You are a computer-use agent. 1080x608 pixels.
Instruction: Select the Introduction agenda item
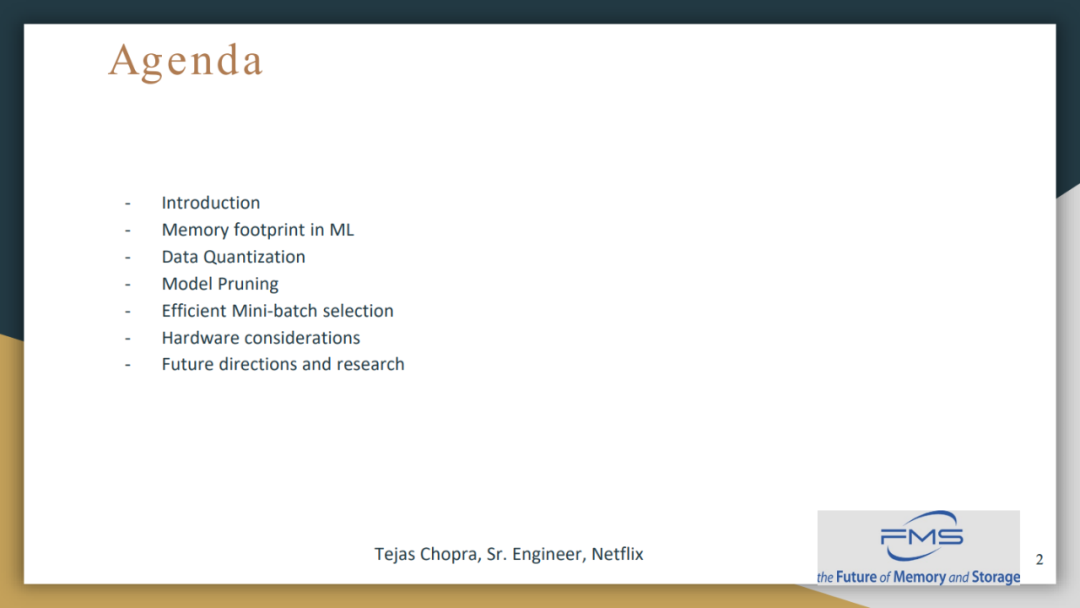coord(211,202)
